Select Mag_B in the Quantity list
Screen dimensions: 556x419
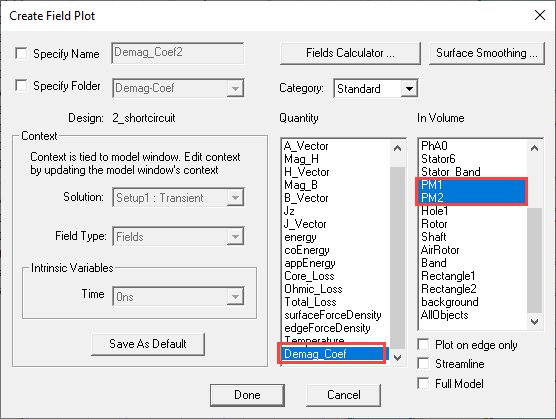click(x=301, y=185)
